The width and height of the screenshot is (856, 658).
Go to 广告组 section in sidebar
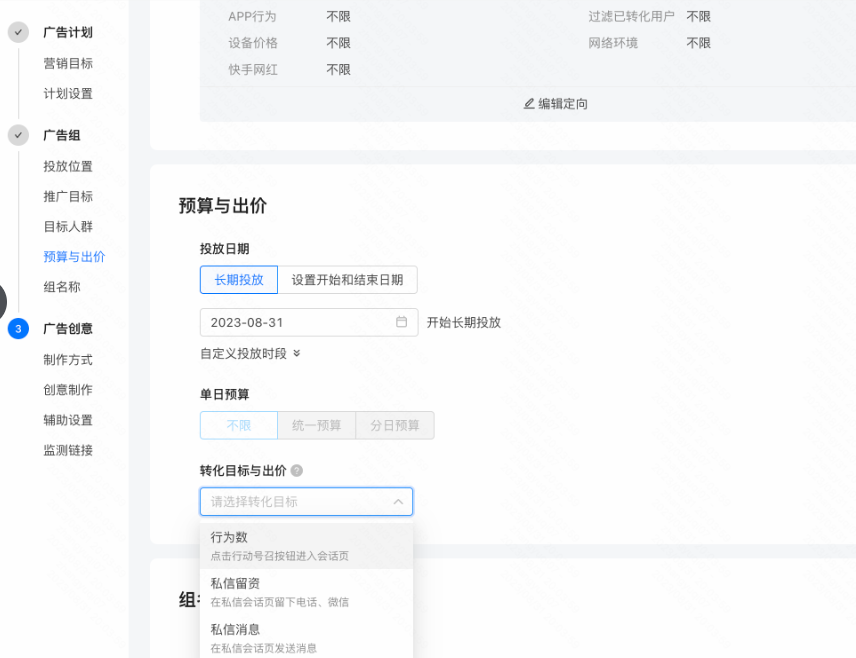pyautogui.click(x=62, y=135)
